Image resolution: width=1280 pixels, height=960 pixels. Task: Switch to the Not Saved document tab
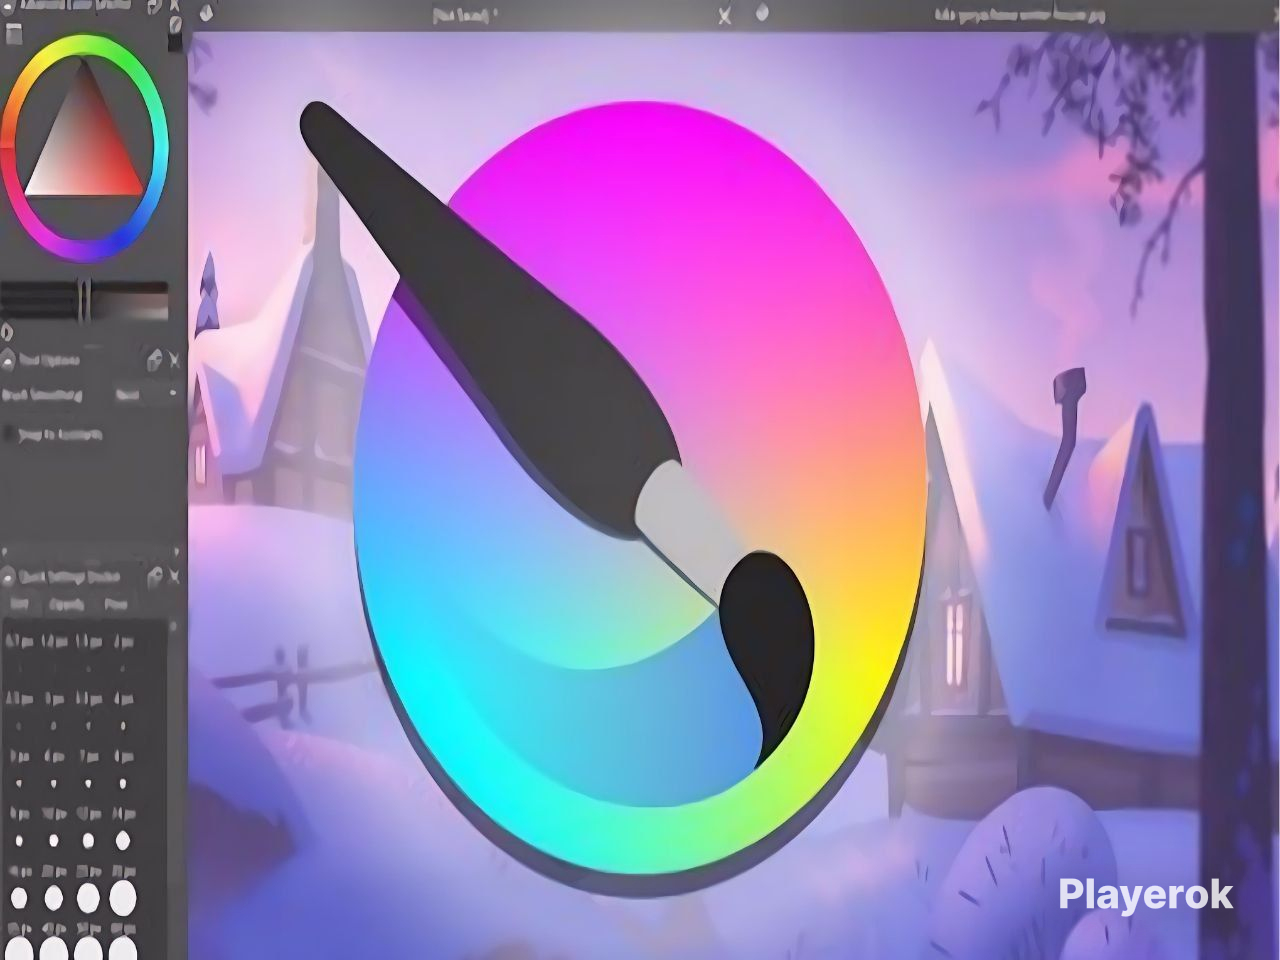[467, 14]
